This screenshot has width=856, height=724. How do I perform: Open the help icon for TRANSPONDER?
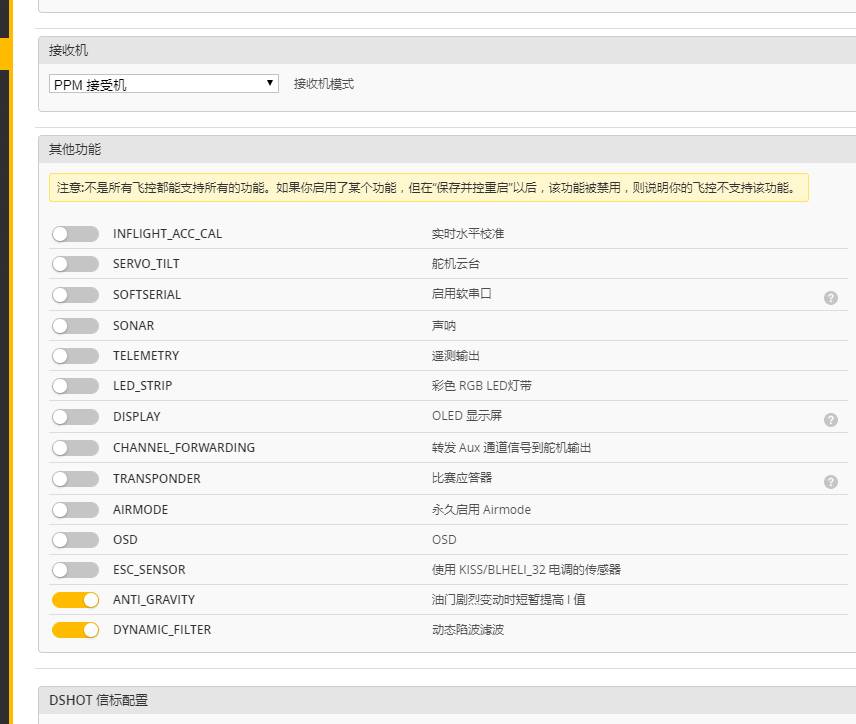pyautogui.click(x=830, y=482)
